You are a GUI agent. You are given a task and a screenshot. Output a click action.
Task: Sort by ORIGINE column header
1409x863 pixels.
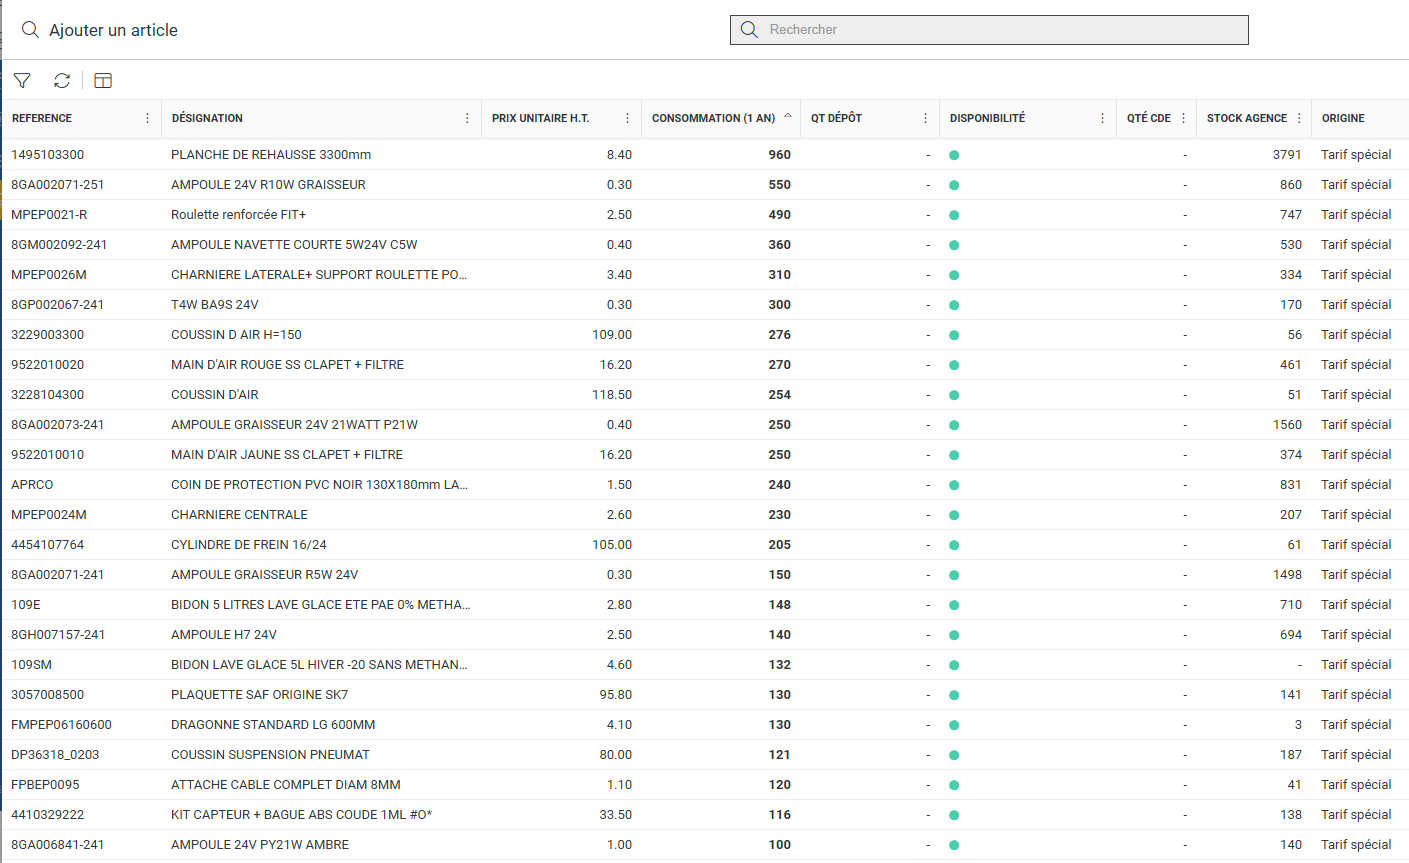pyautogui.click(x=1343, y=118)
